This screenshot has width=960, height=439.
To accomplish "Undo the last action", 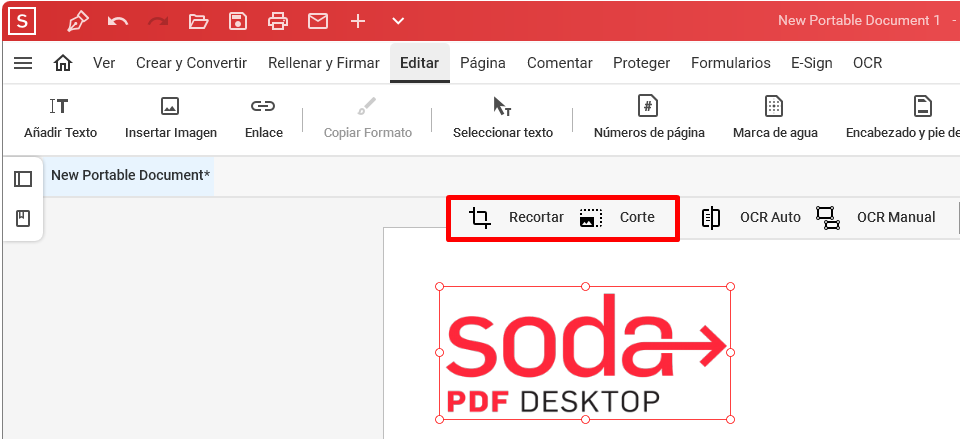I will [118, 21].
